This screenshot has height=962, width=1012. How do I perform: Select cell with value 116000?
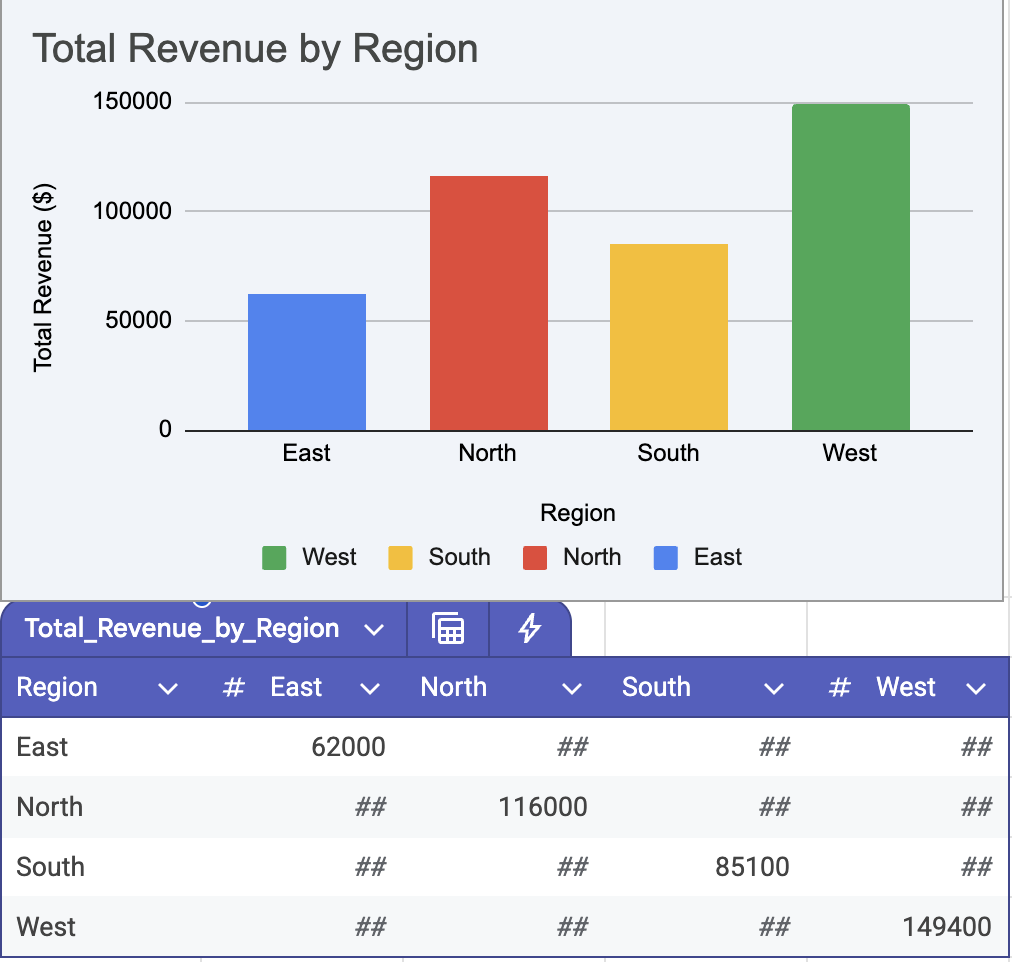point(505,807)
